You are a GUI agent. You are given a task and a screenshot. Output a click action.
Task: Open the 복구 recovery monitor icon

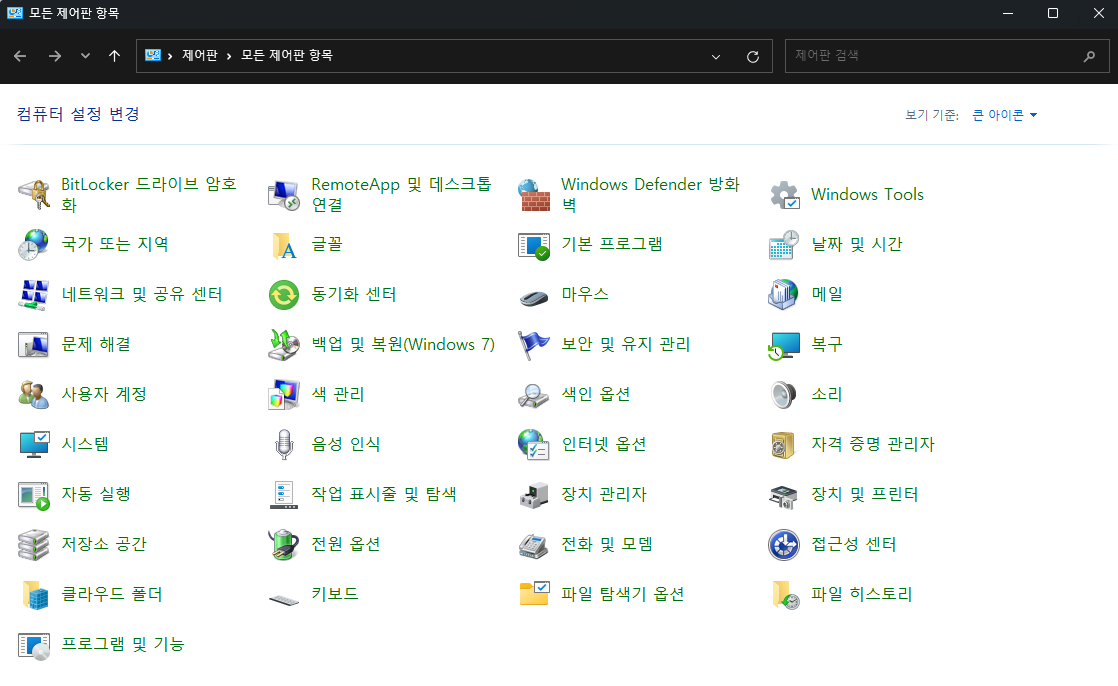pyautogui.click(x=784, y=344)
